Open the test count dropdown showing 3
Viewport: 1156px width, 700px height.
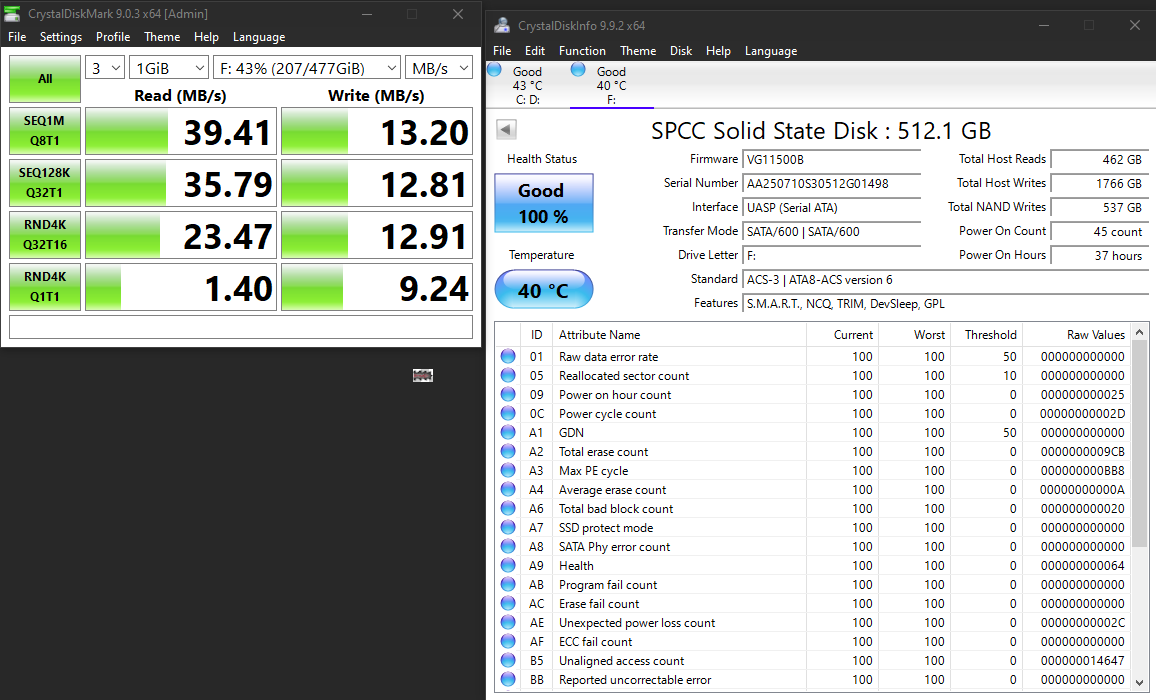pyautogui.click(x=105, y=68)
